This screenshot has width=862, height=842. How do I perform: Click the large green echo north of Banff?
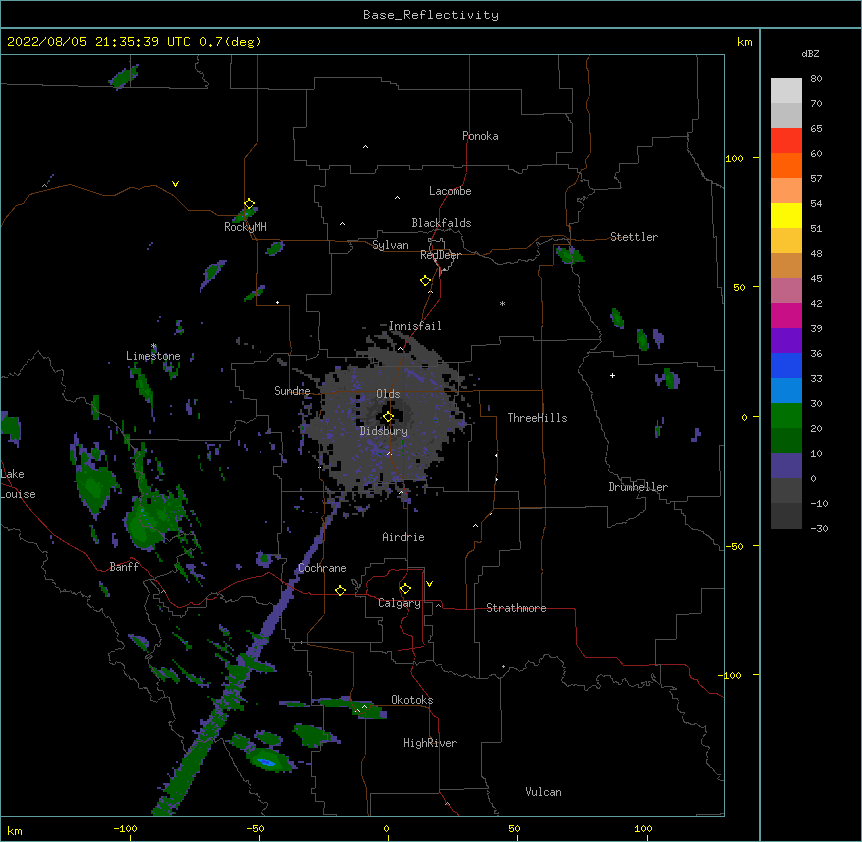154,519
